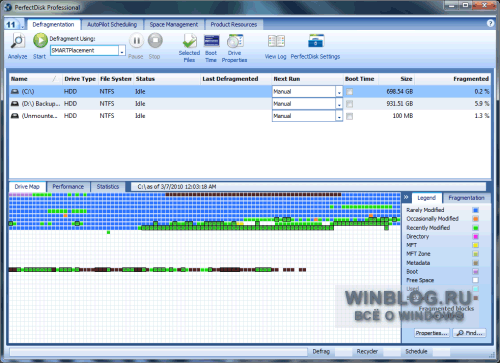Toggle Boot Time checkbox for C:\ drive
The width and height of the screenshot is (500, 363).
(349, 92)
